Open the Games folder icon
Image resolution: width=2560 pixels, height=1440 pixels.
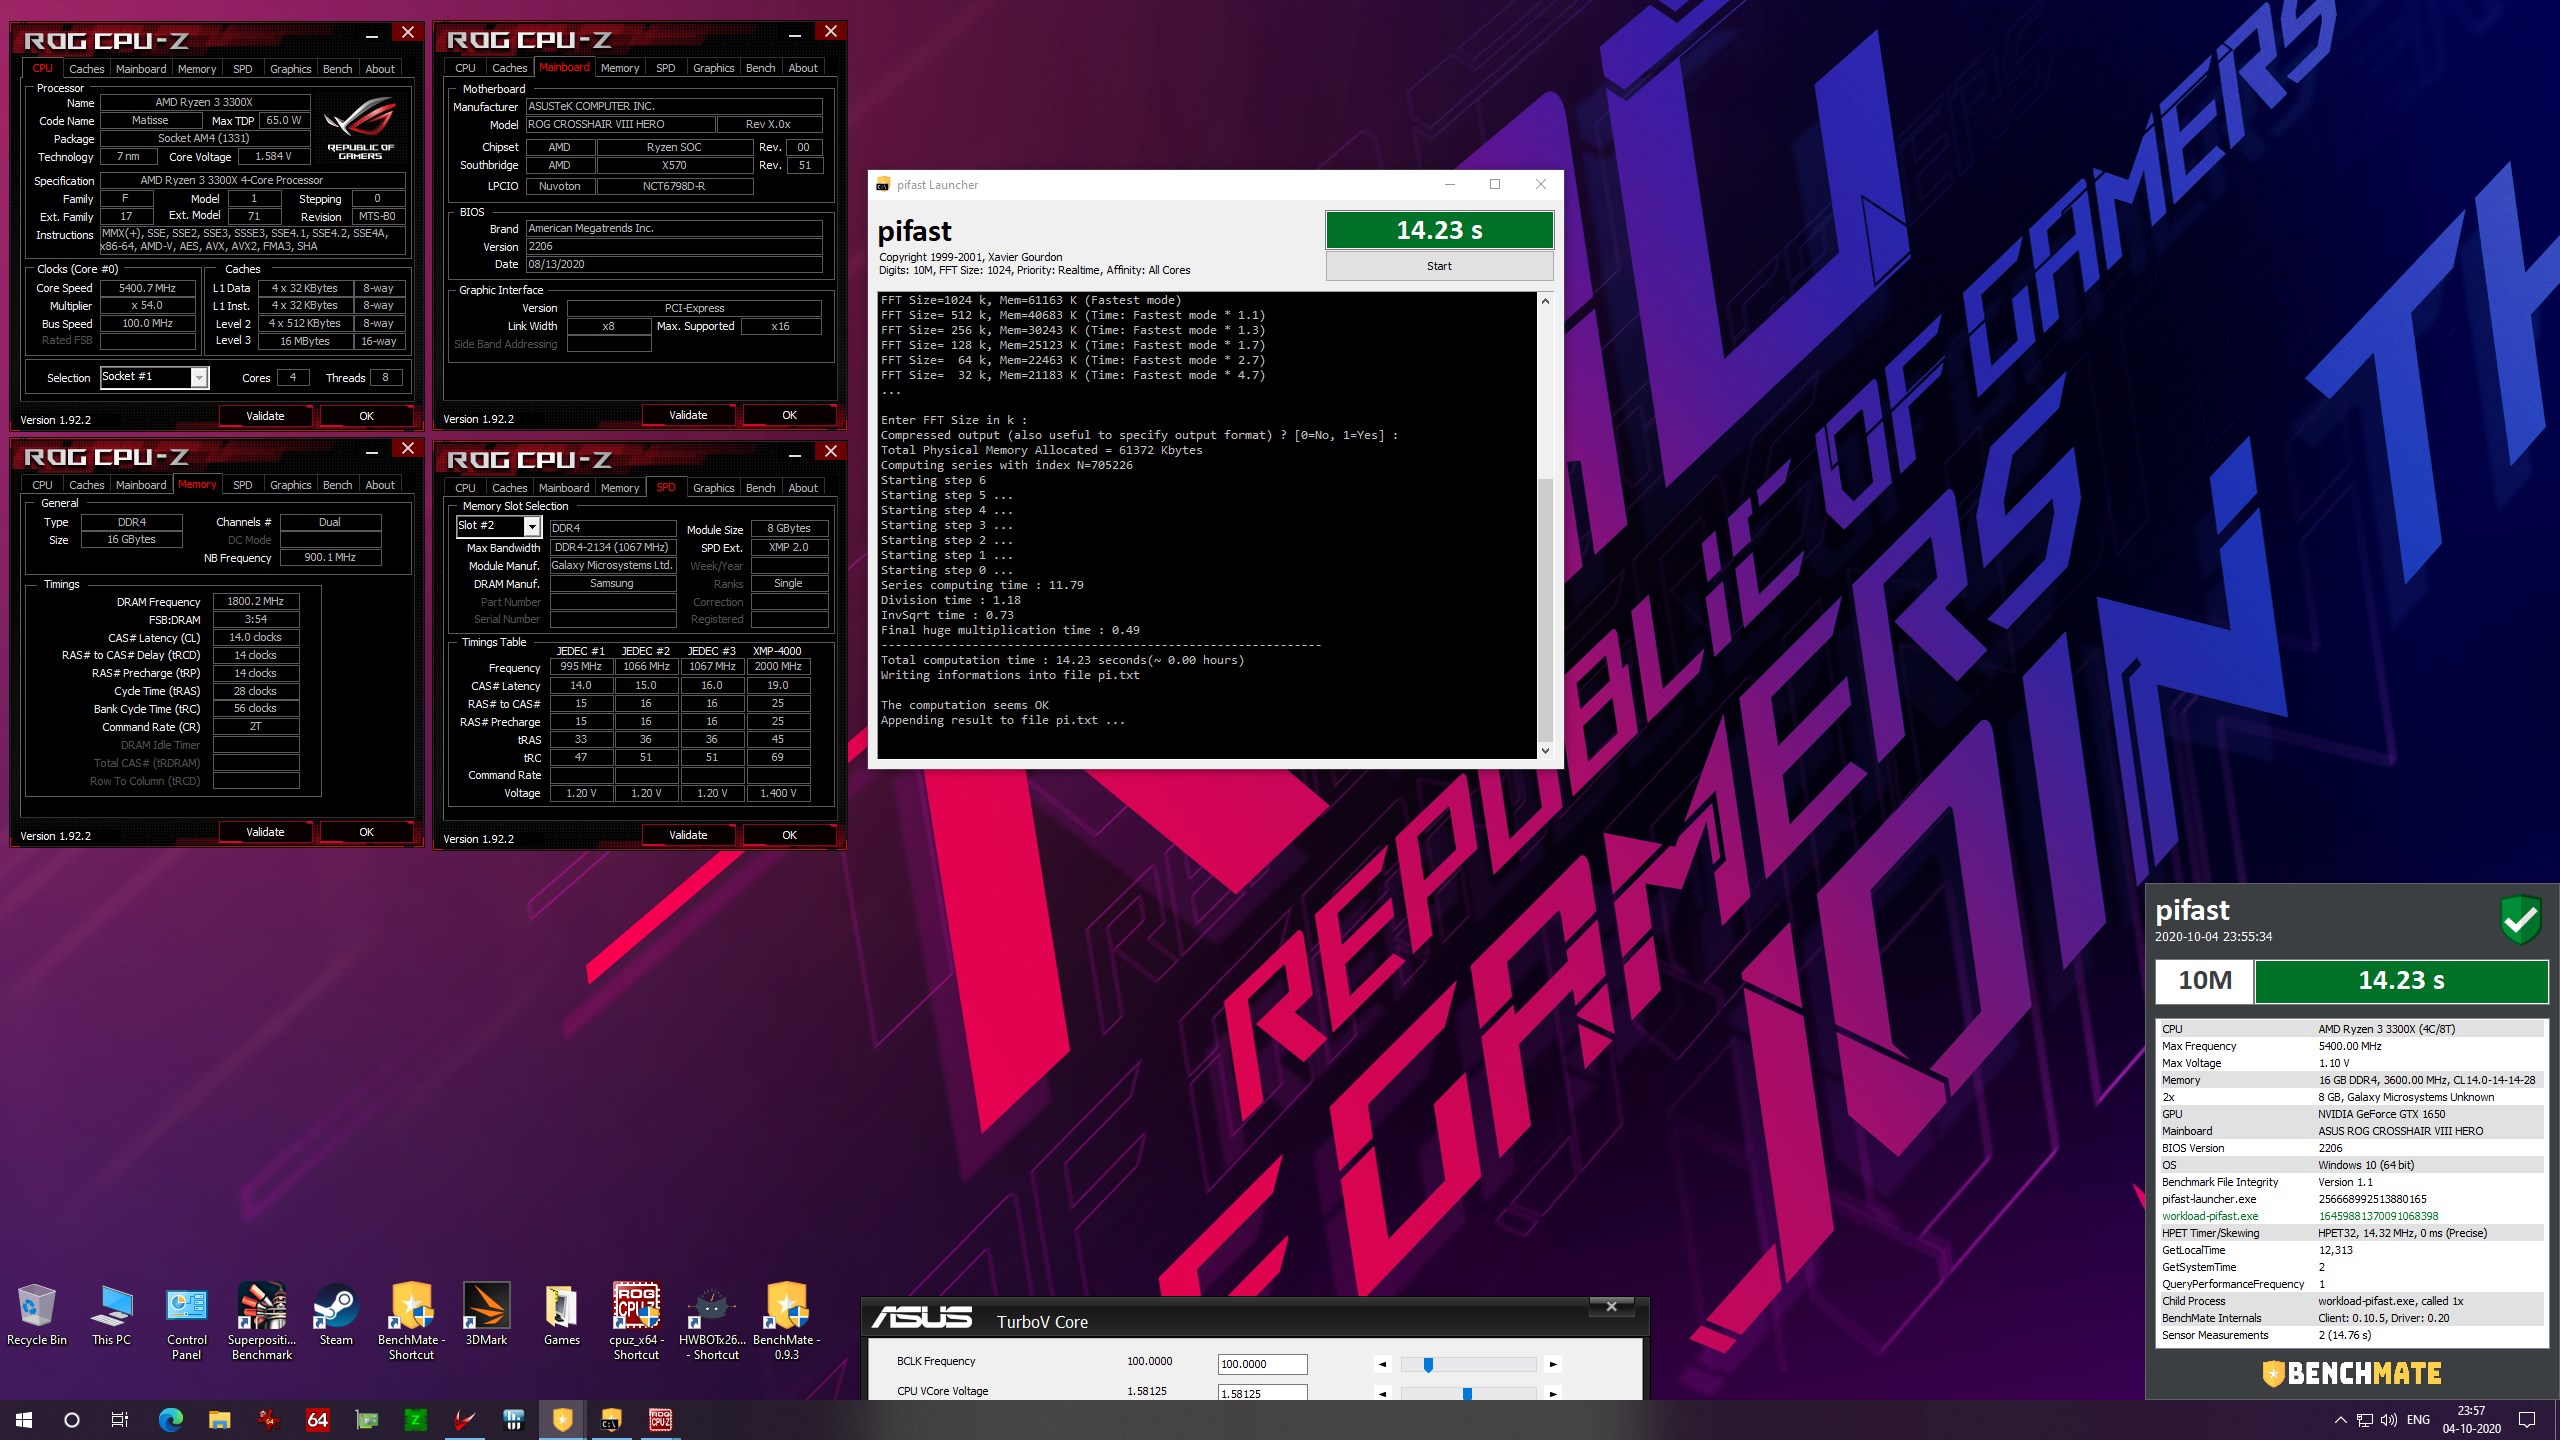click(x=561, y=1316)
